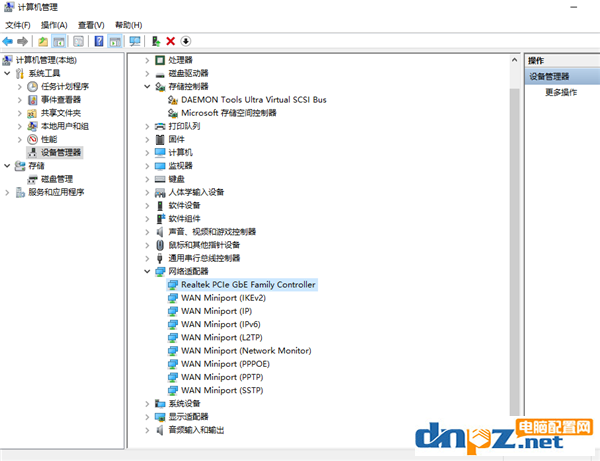This screenshot has height=461, width=600.
Task: Expand the 任务计划程序 node
Action: [x=20, y=86]
